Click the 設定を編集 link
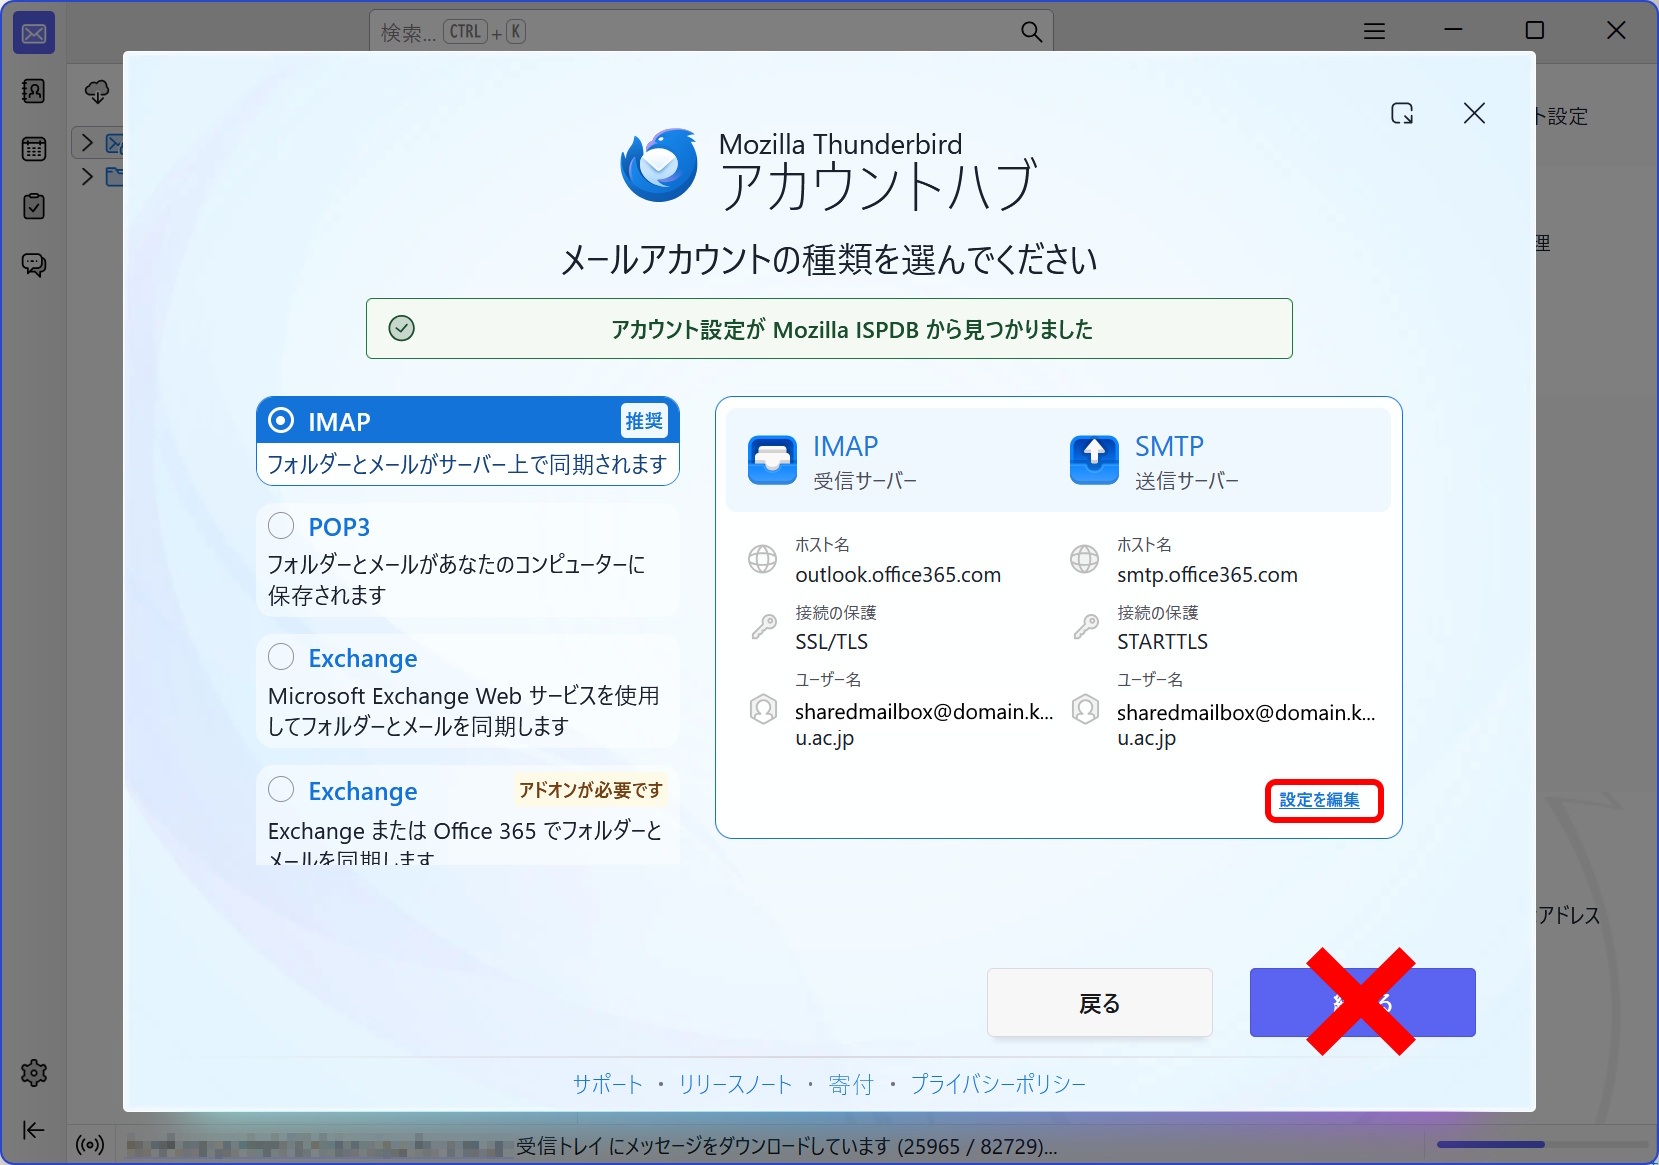This screenshot has width=1659, height=1165. click(1319, 800)
